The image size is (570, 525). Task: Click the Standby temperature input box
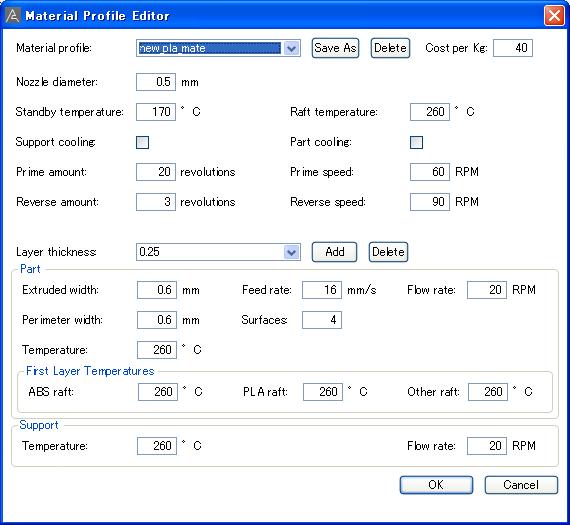click(156, 112)
